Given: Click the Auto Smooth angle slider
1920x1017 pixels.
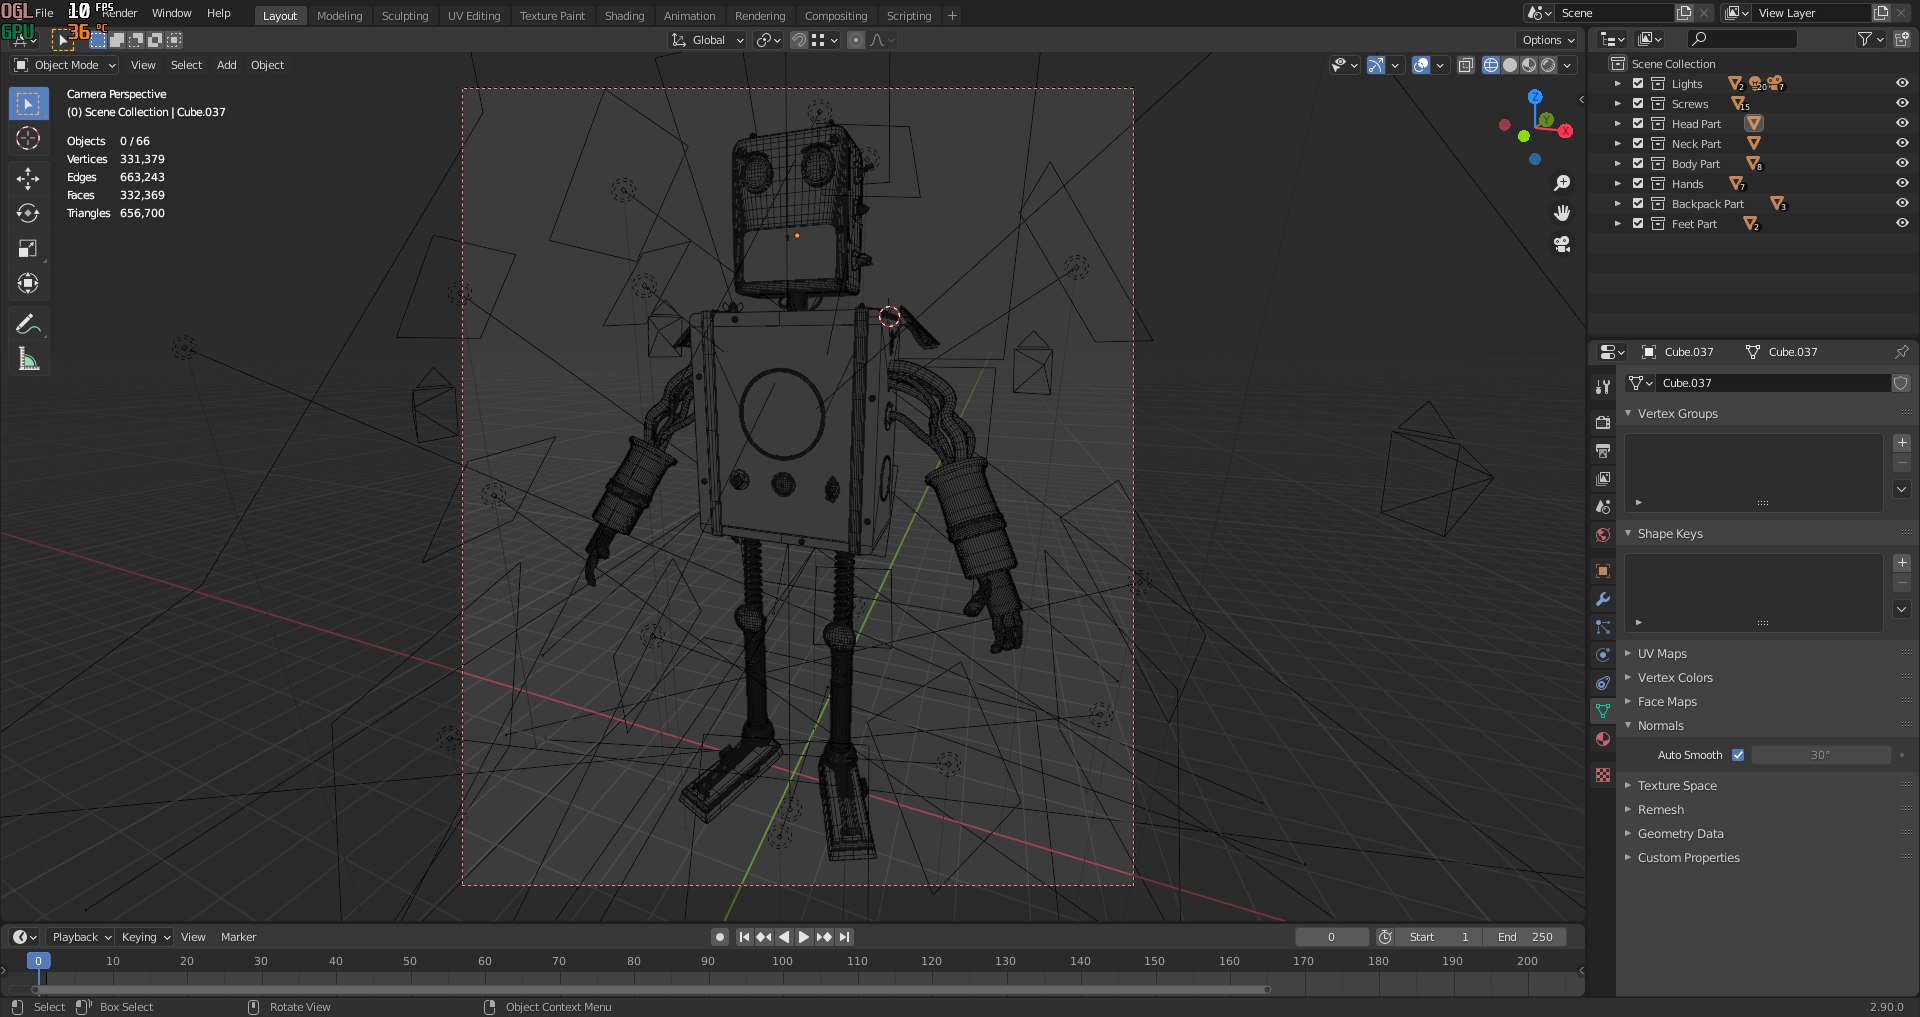Looking at the screenshot, I should pos(1821,755).
